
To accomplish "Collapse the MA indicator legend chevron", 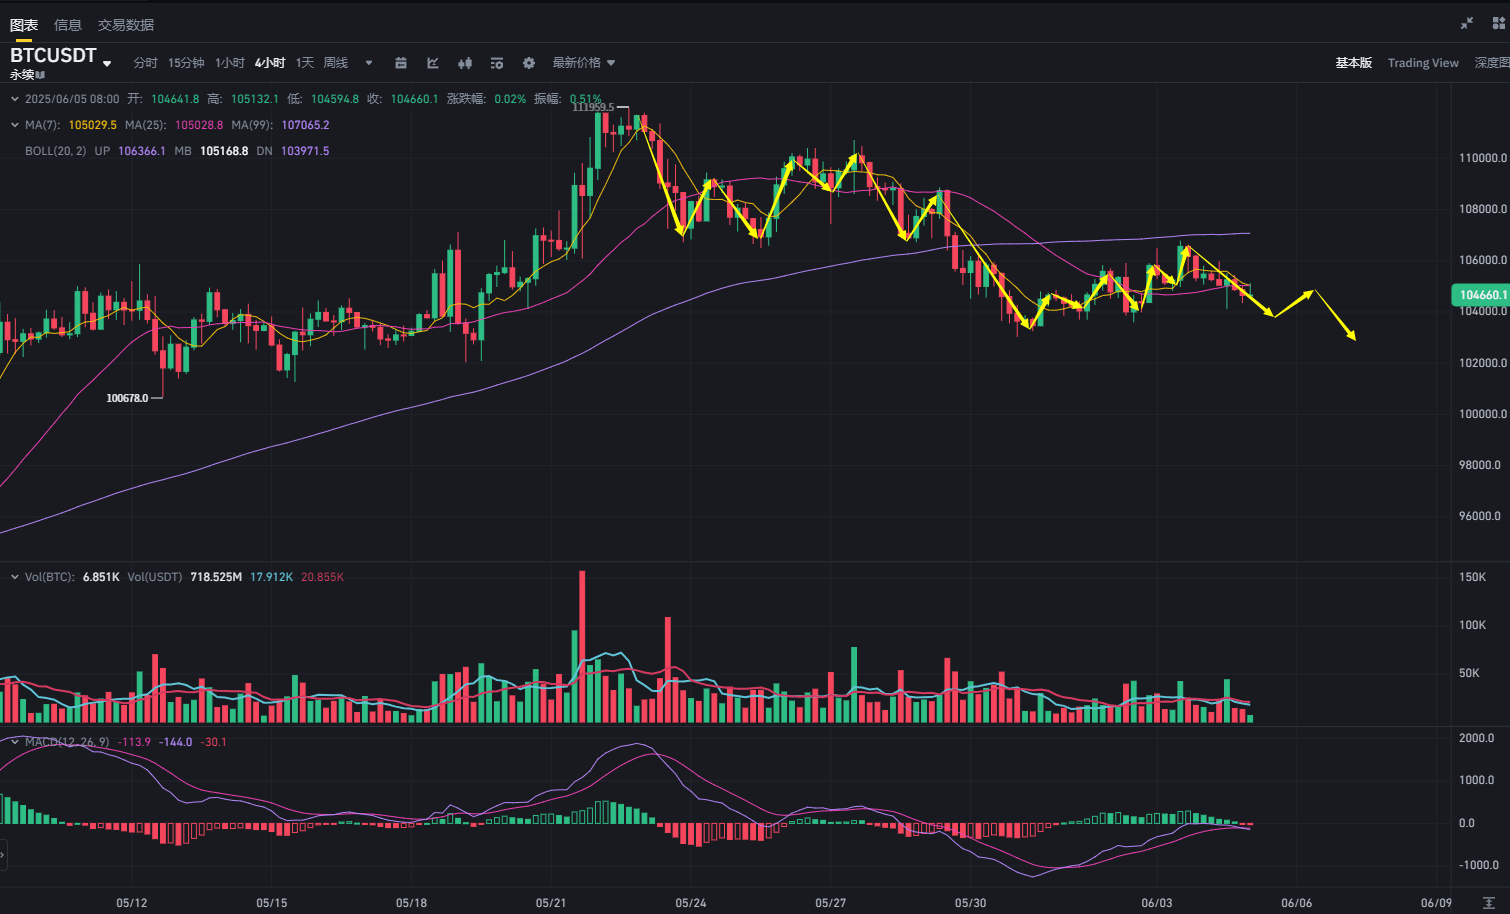I will [14, 125].
